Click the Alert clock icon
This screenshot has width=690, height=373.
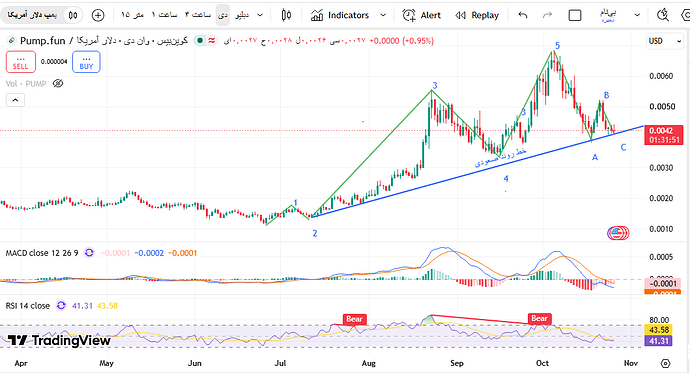(x=409, y=15)
